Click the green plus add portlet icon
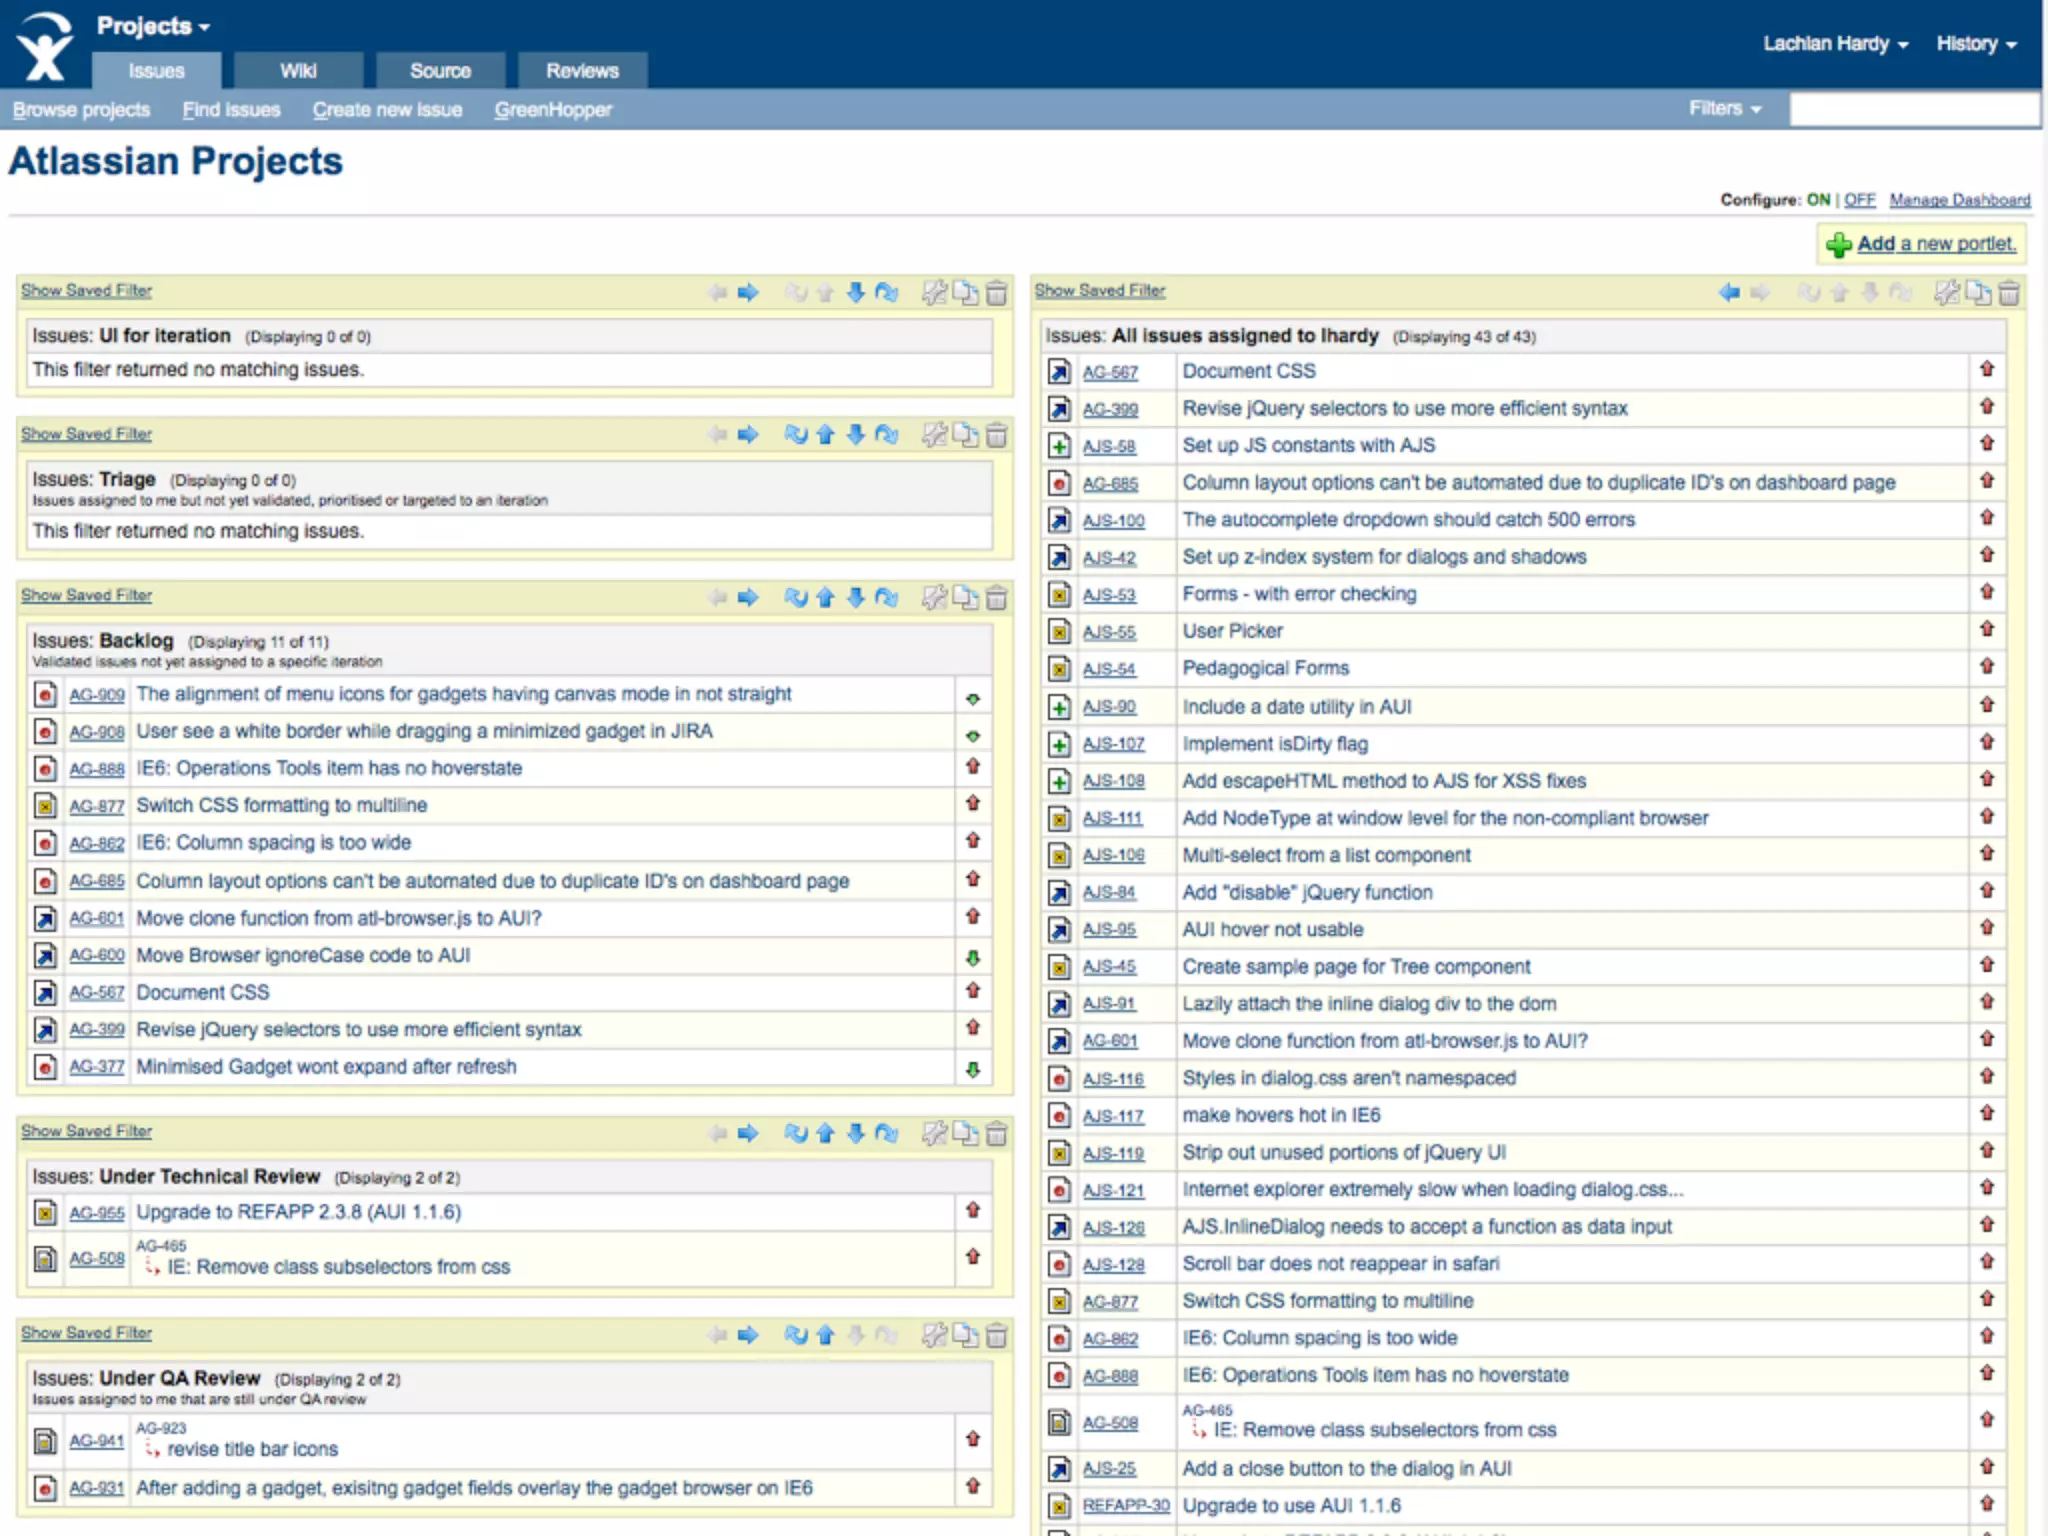 tap(1838, 244)
